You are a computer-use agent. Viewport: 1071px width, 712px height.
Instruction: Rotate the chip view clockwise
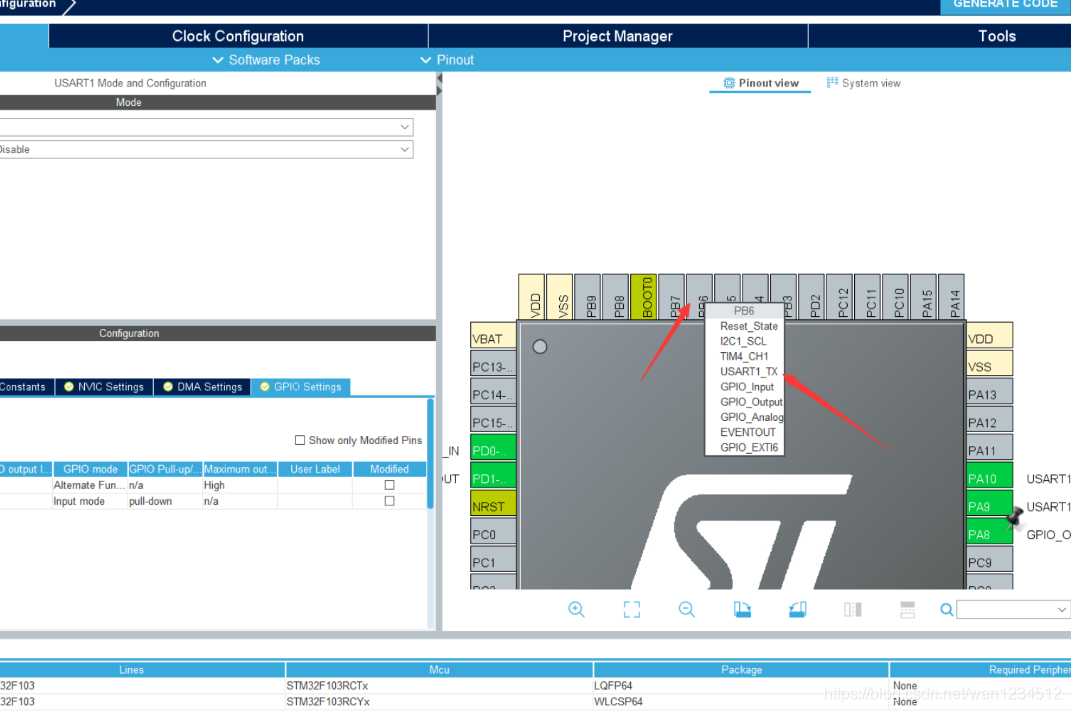pos(742,609)
